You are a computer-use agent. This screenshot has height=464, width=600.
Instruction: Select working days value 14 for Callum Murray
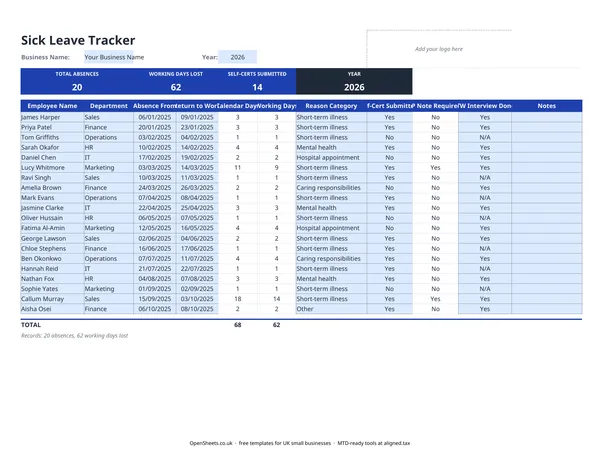click(x=276, y=299)
